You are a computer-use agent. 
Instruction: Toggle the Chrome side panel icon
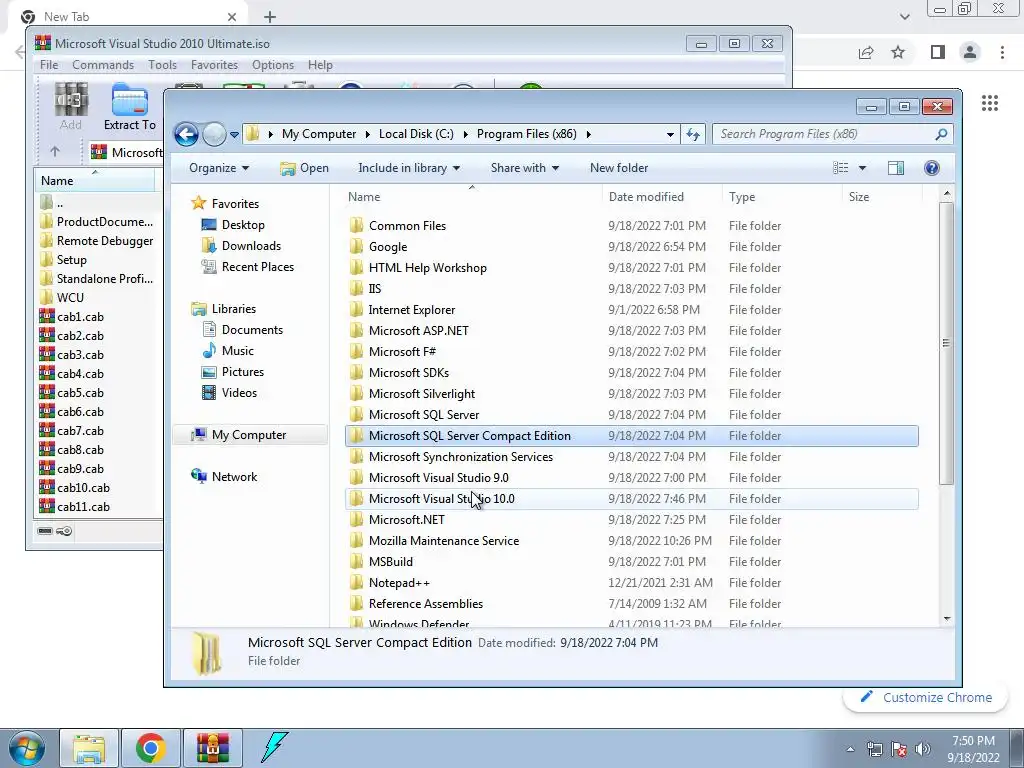(x=938, y=52)
